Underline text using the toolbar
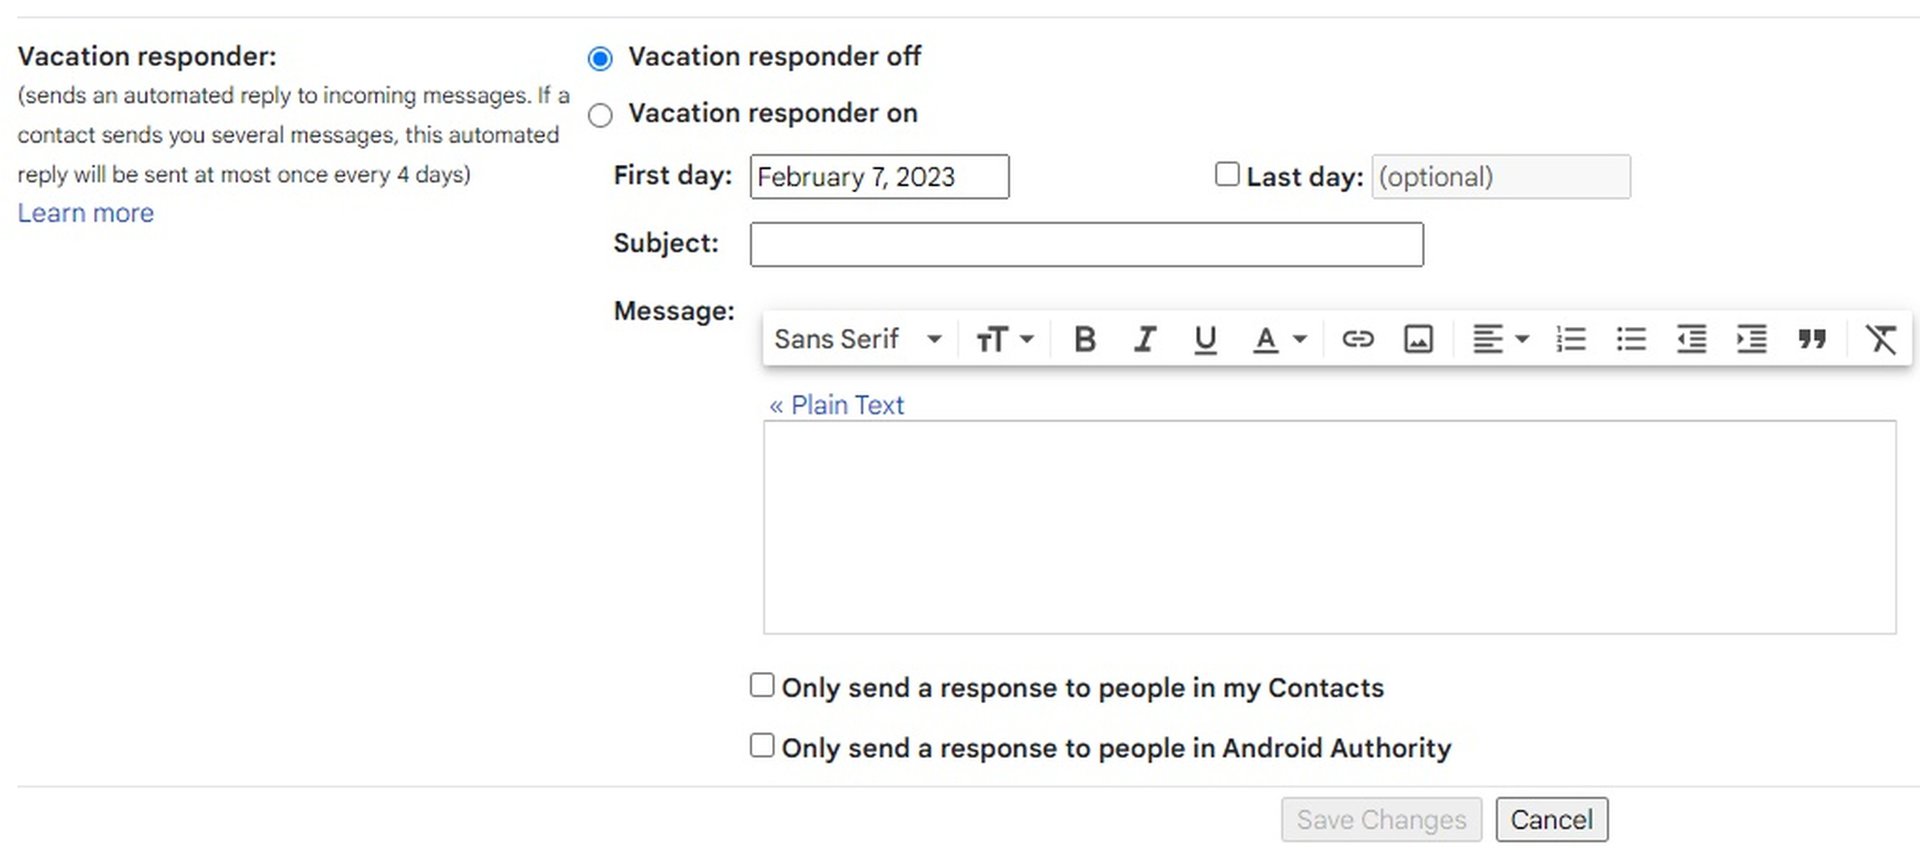 [1205, 340]
